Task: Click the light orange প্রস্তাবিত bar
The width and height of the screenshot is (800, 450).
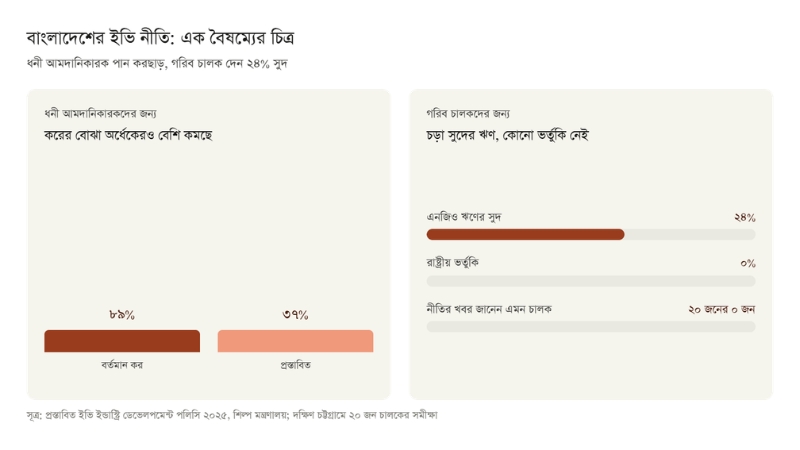Action: 295,341
